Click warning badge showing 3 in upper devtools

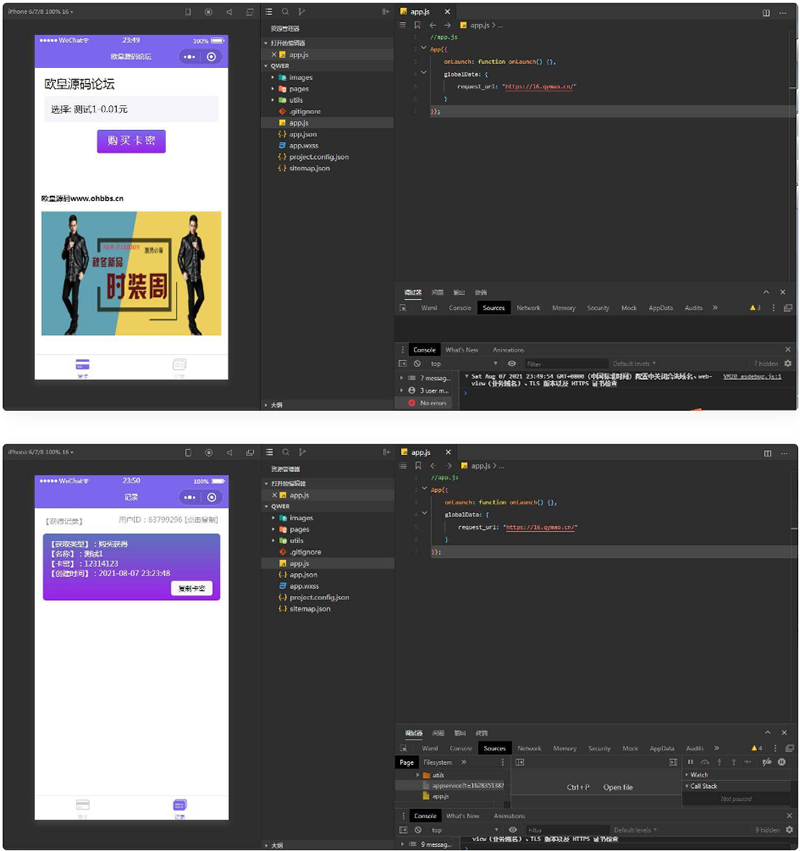pos(755,308)
